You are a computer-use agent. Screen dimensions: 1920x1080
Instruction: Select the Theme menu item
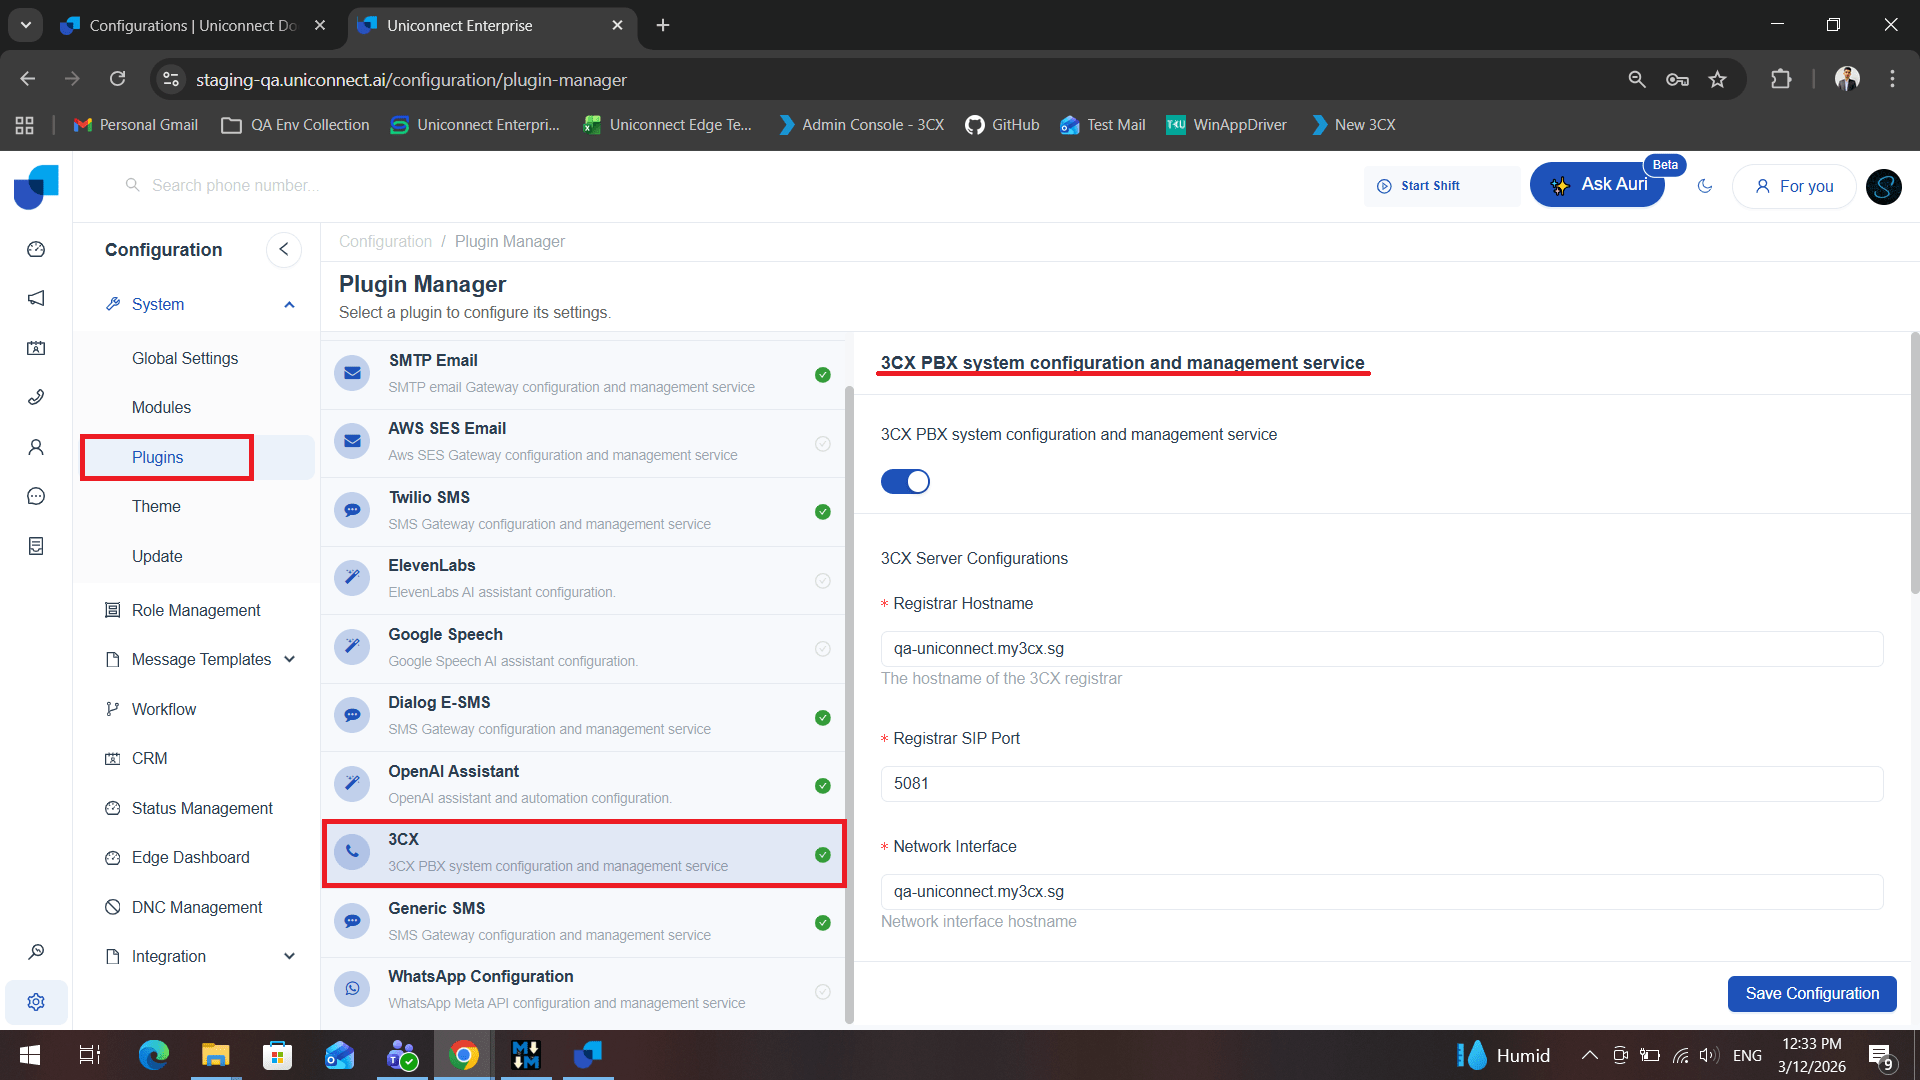(x=156, y=506)
